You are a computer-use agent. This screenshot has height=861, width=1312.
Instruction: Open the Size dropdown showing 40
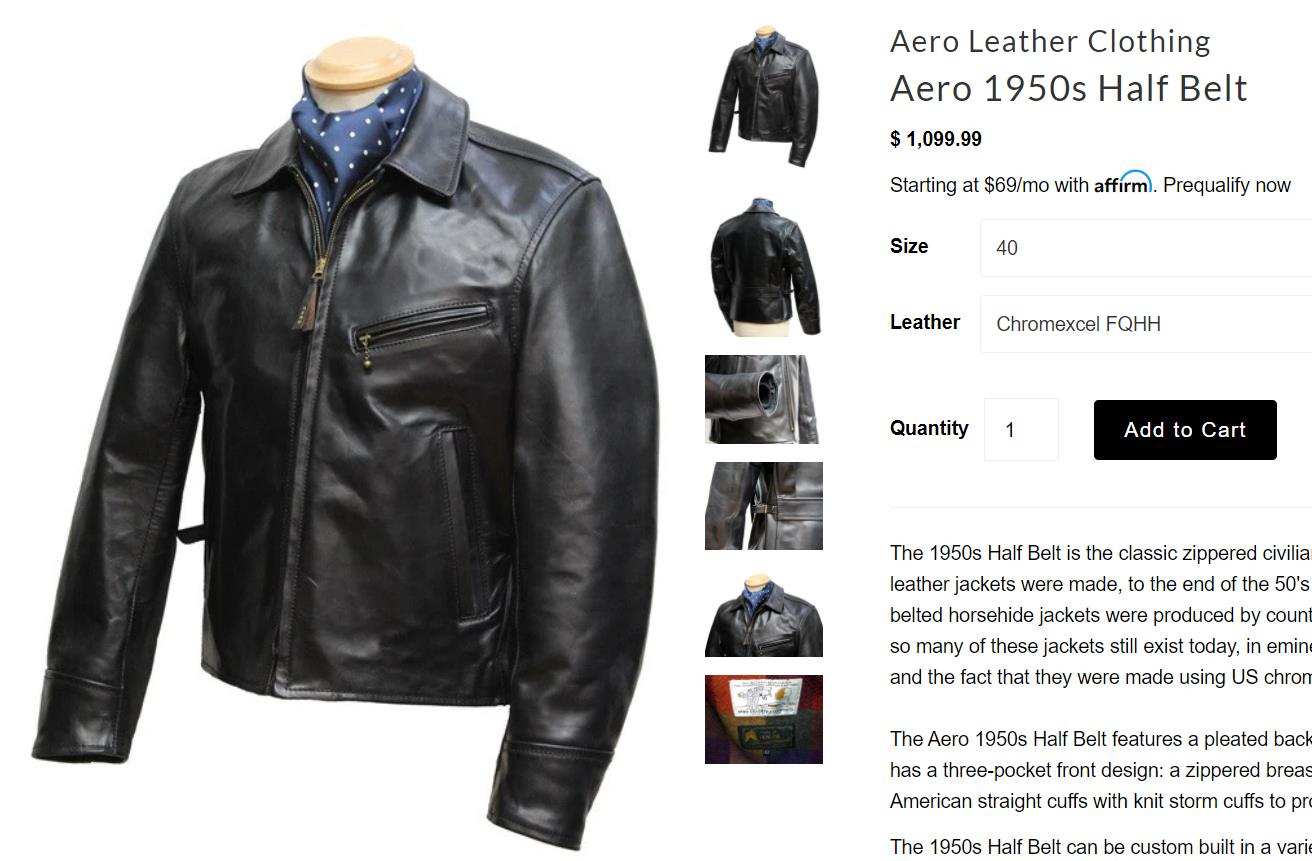click(x=1146, y=248)
